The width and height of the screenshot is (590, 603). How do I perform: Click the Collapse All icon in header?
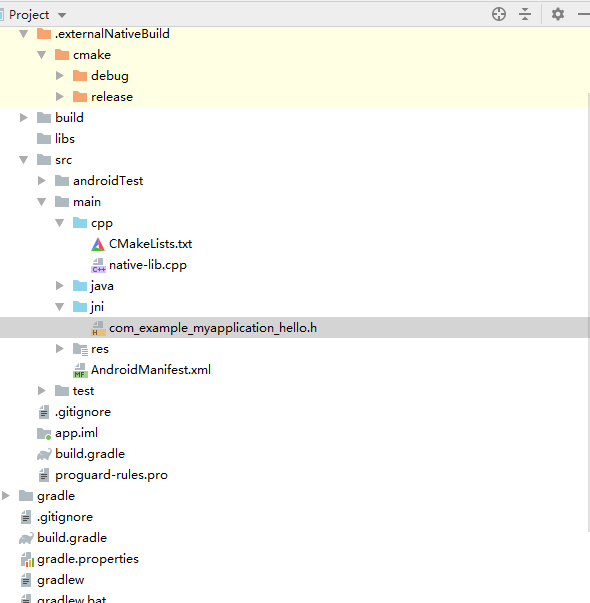coord(525,15)
